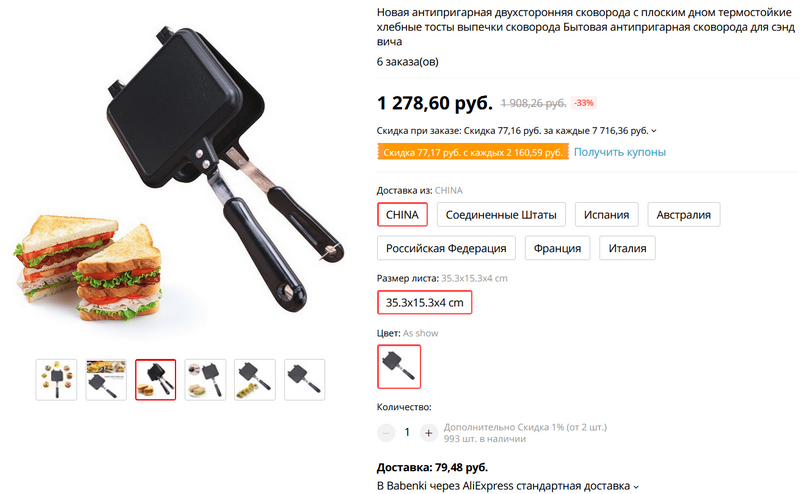Select shipping from Российская Федерация
The width and height of the screenshot is (800, 494).
(446, 248)
